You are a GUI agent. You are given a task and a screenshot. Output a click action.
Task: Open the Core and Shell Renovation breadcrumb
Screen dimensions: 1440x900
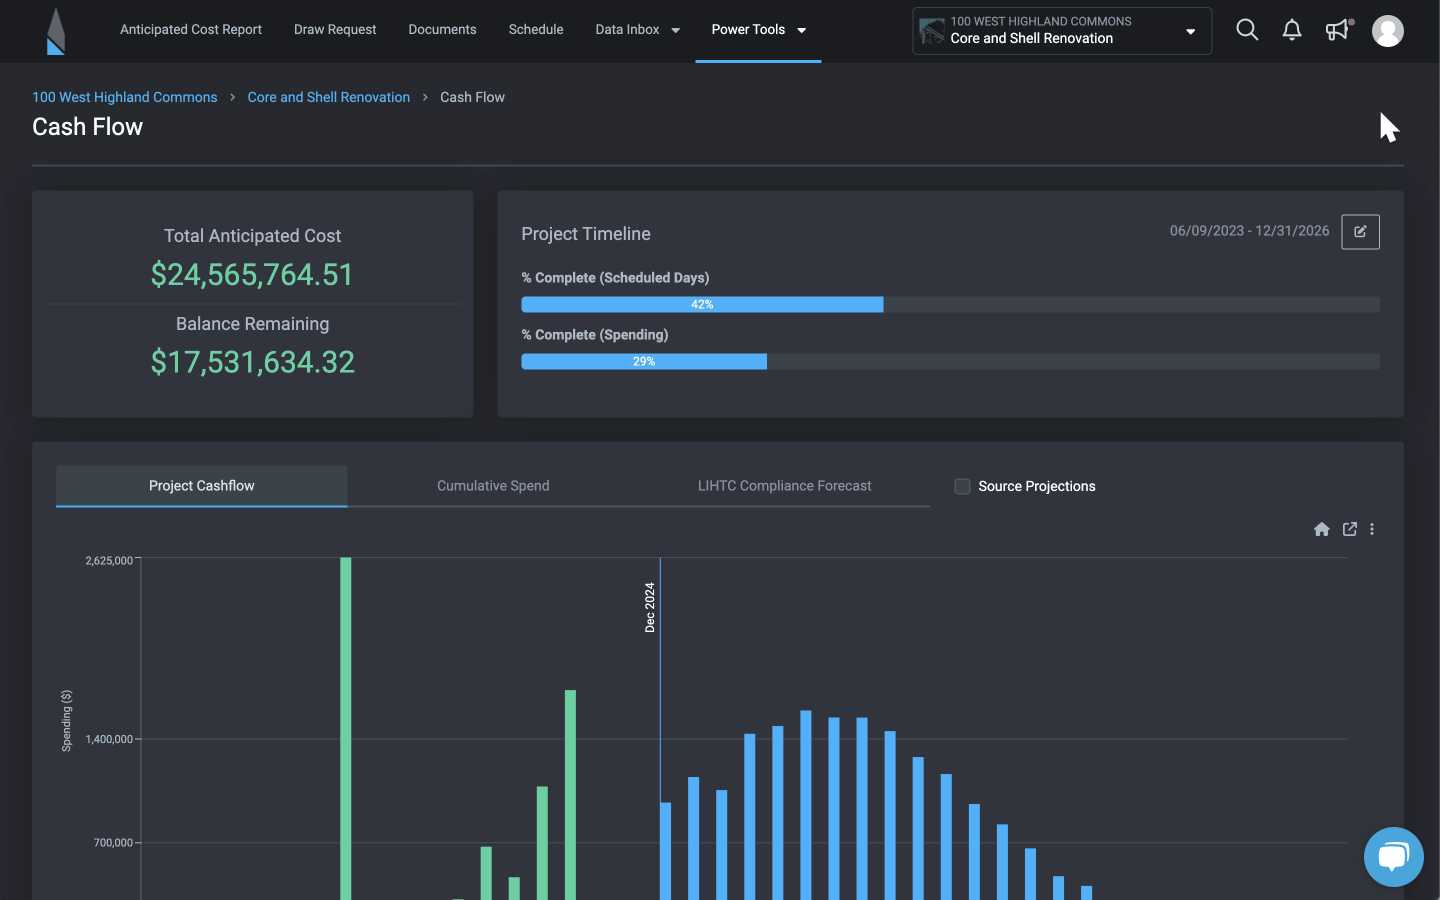click(x=329, y=97)
